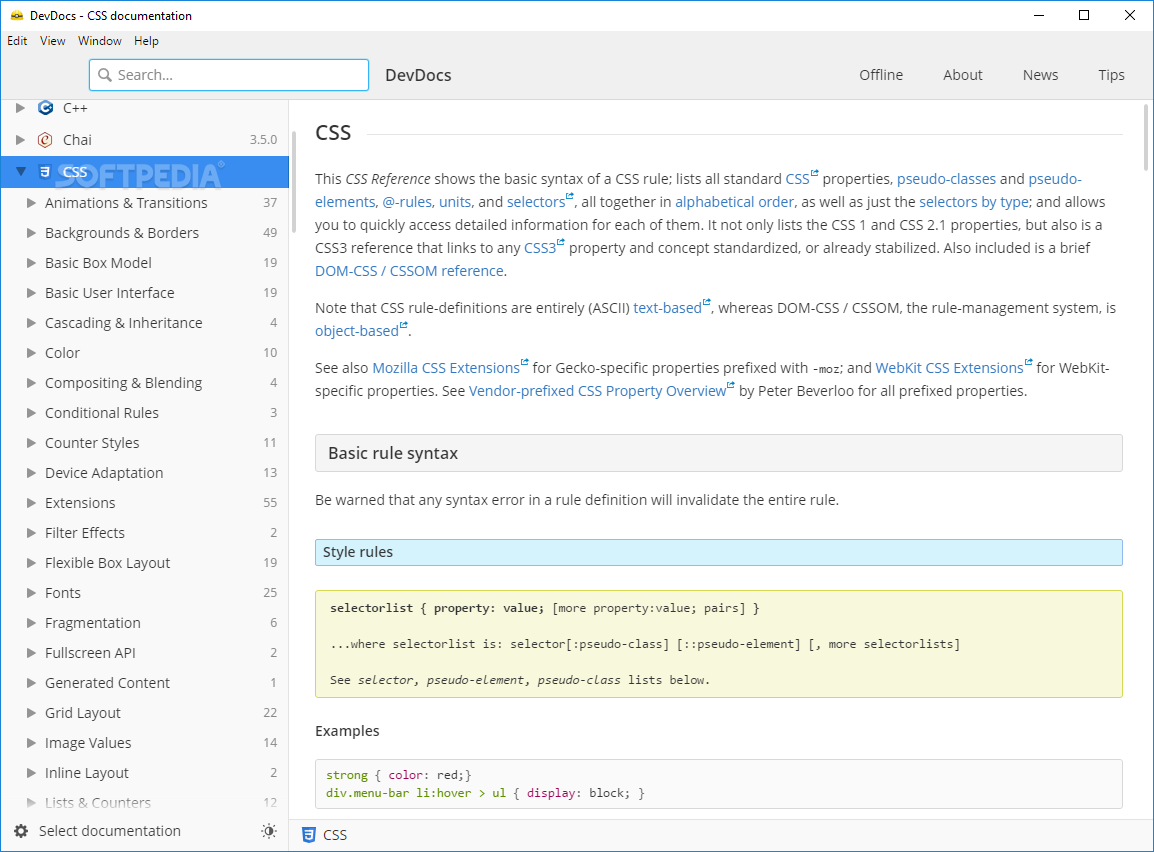Follow the selectors by type link
This screenshot has height=852, width=1154.
pyautogui.click(x=974, y=202)
